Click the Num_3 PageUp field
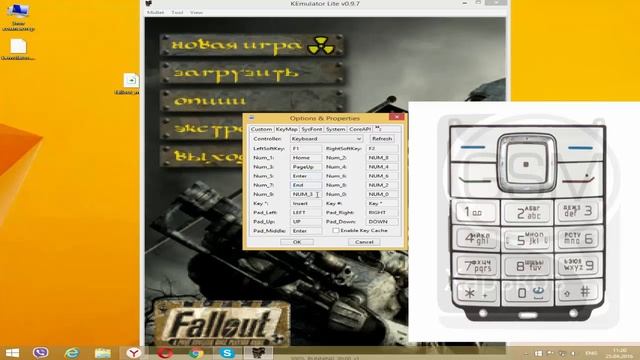640x360 pixels. click(x=306, y=167)
